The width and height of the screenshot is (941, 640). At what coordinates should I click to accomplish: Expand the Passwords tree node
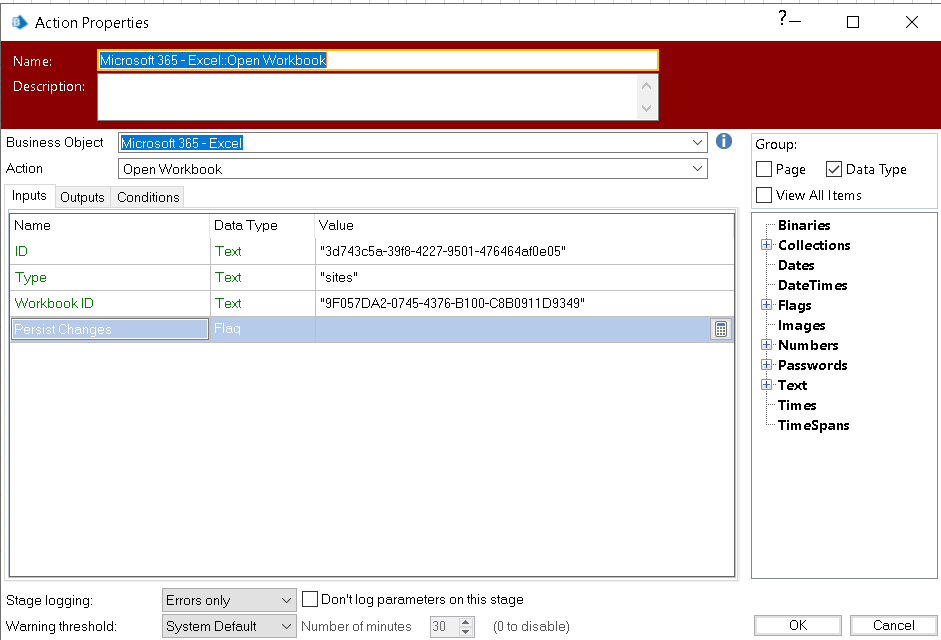(x=766, y=364)
